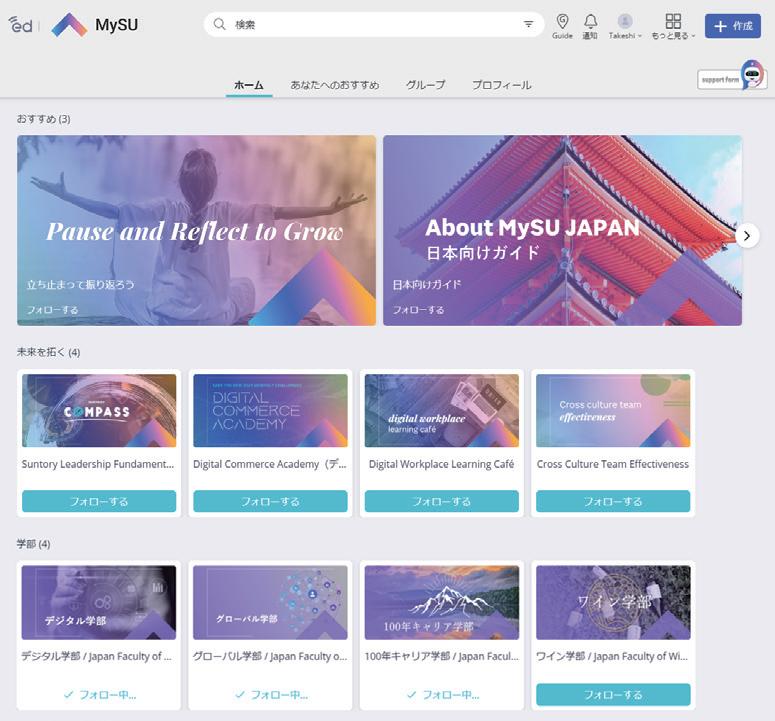Click the 作成 create button

pyautogui.click(x=732, y=26)
